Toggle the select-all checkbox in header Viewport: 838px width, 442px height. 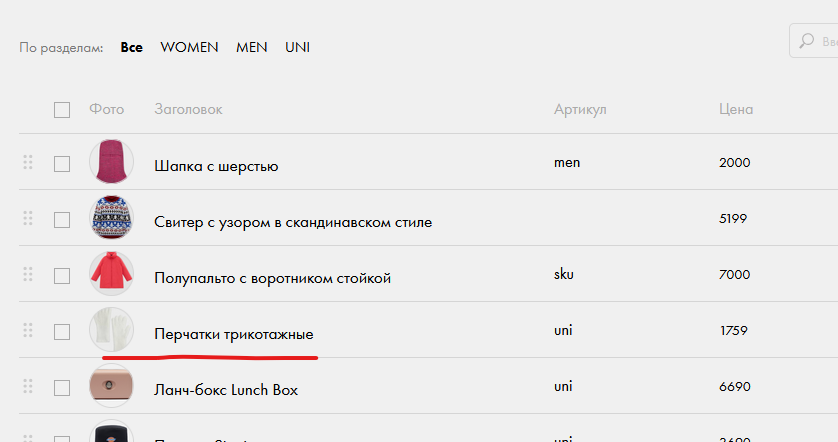62,109
